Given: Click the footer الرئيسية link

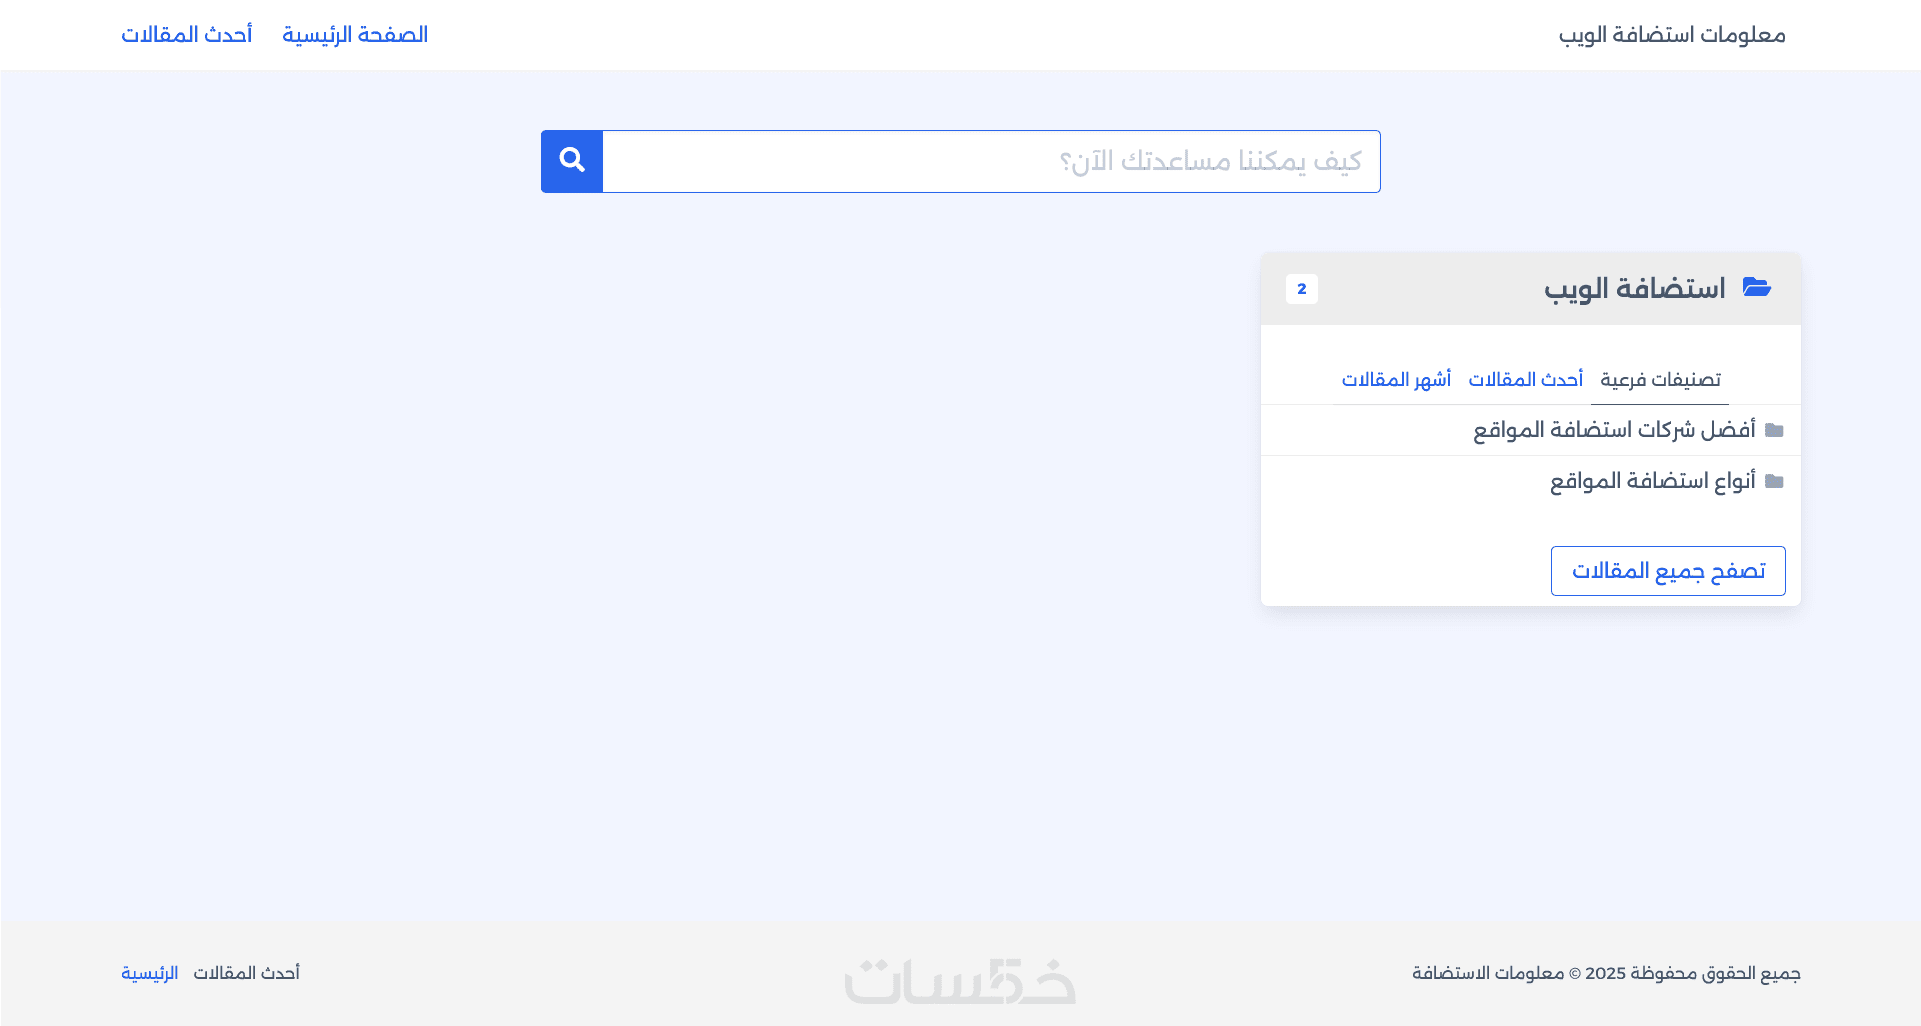Looking at the screenshot, I should [150, 973].
